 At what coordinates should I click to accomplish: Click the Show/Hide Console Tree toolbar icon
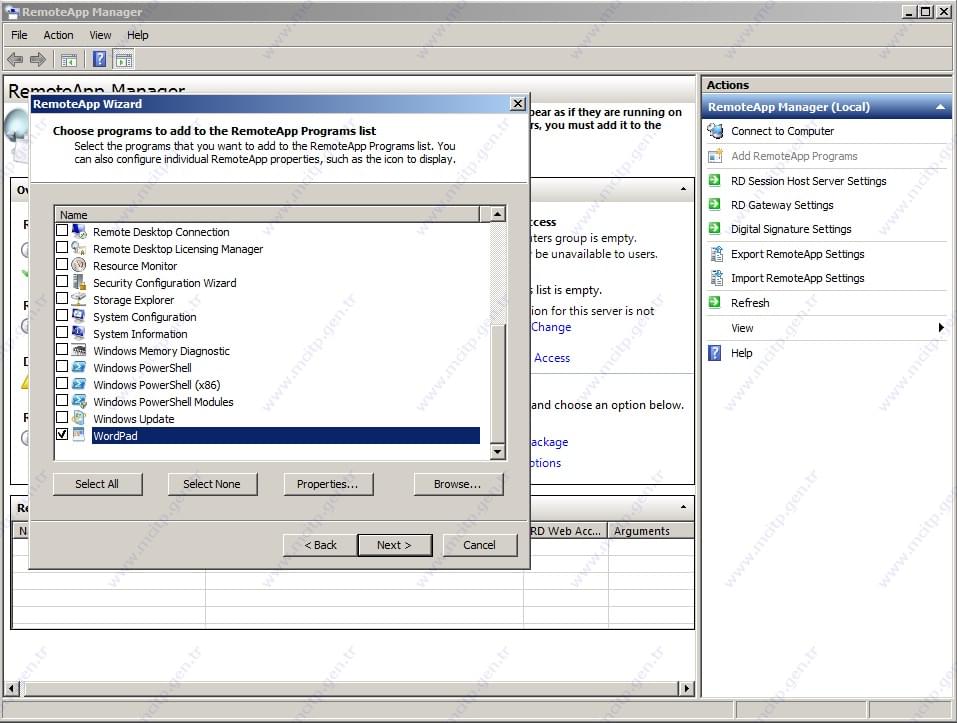(x=69, y=60)
